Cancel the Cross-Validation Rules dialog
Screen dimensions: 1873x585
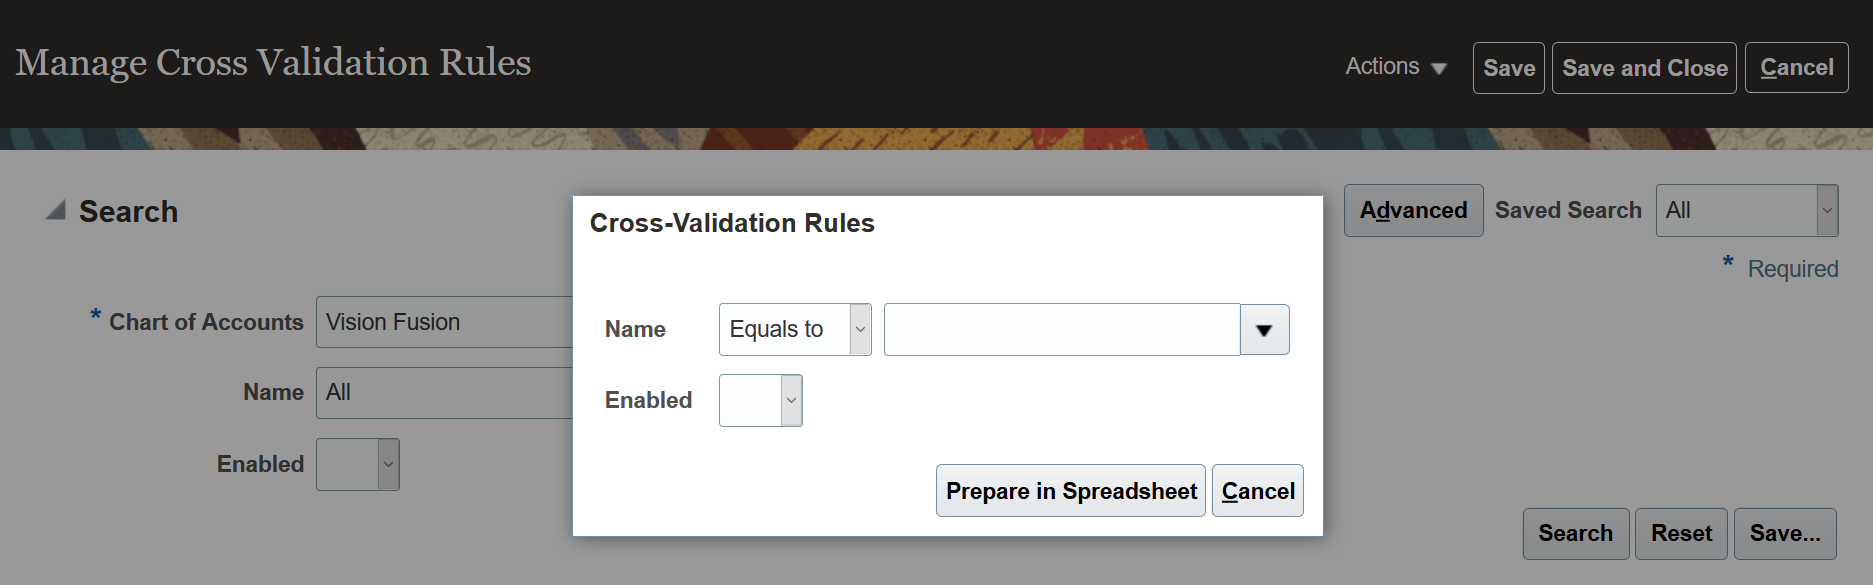click(1257, 491)
